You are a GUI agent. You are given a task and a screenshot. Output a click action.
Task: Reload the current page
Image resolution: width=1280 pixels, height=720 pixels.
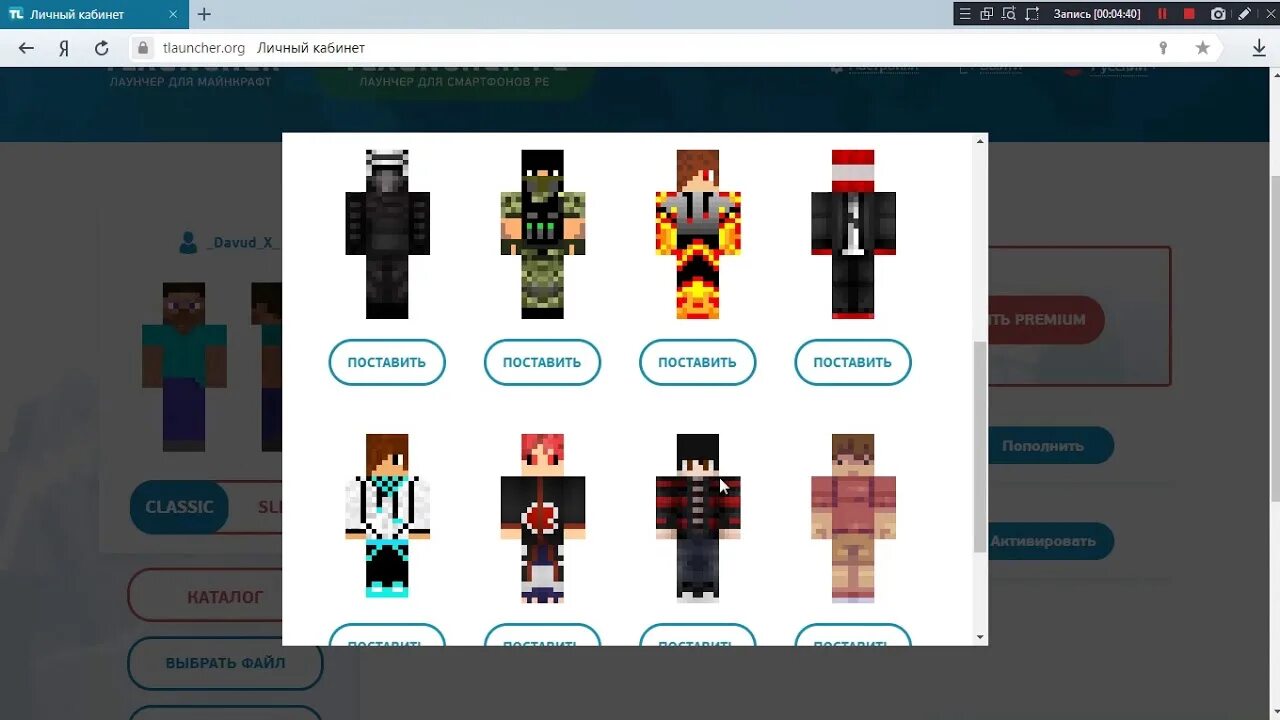point(101,48)
